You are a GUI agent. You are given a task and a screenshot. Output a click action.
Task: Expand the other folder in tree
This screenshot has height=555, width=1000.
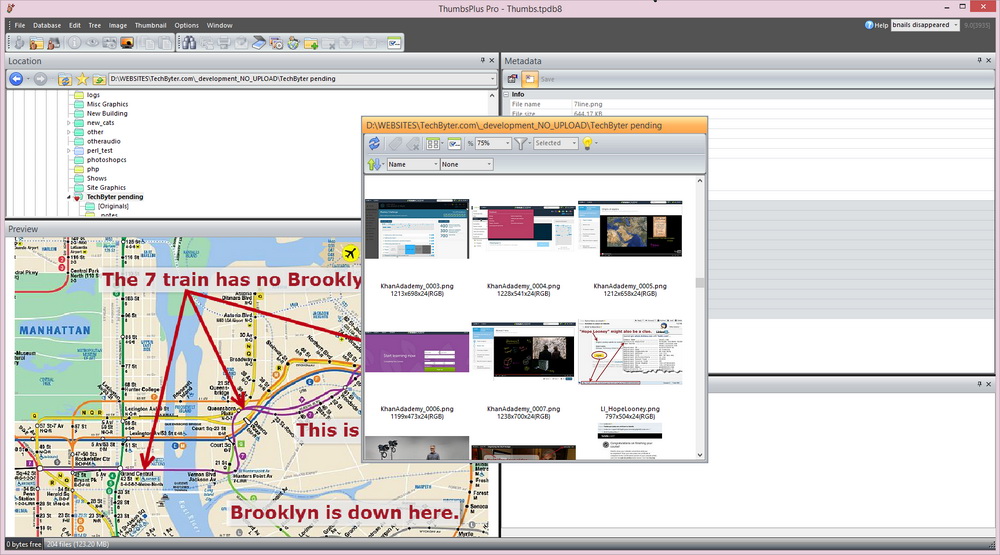point(69,132)
